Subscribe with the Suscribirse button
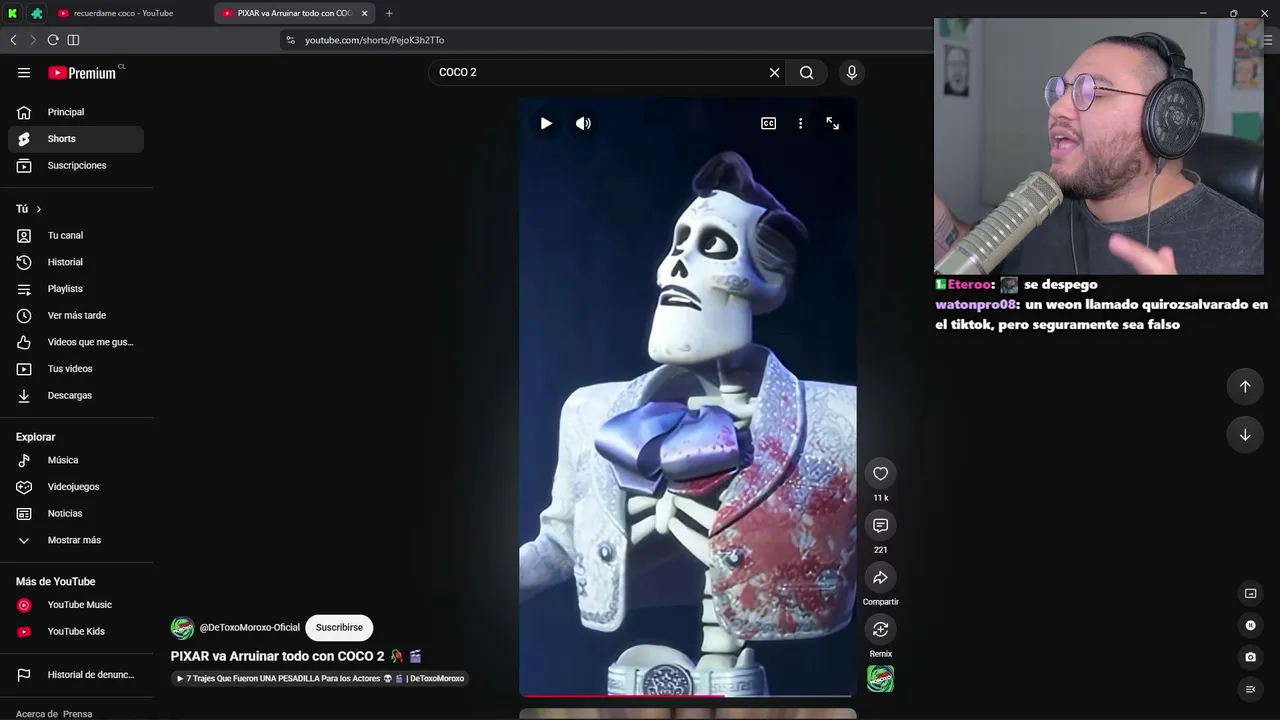 339,627
